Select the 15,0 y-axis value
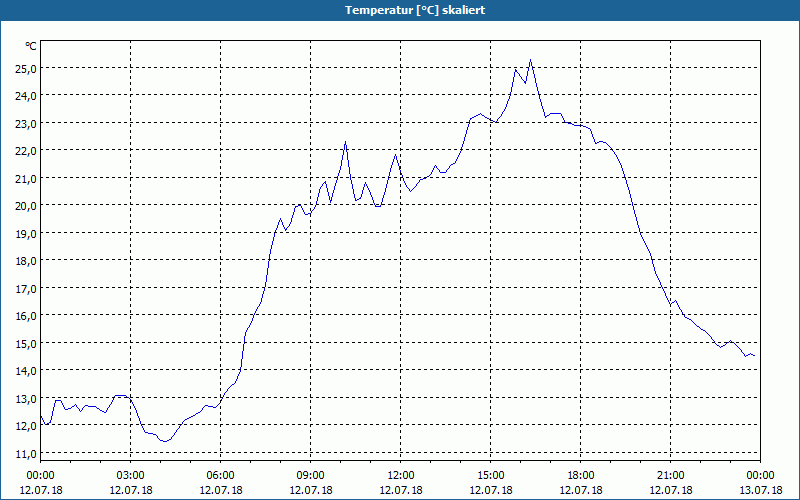 26,343
